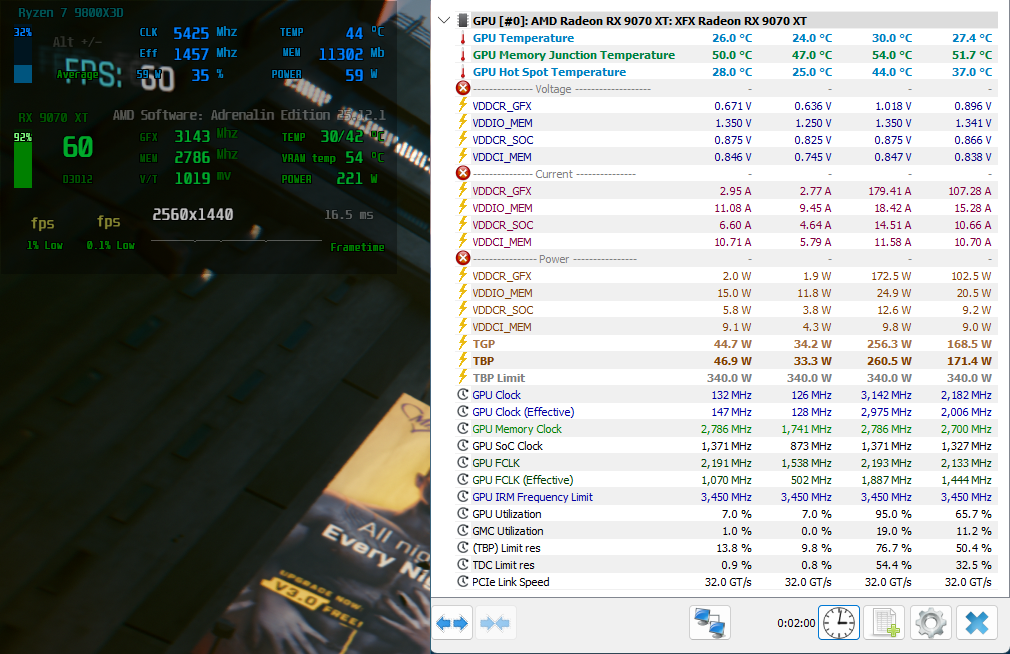
Task: Select the GPU Temperature sensor label
Action: [523, 38]
